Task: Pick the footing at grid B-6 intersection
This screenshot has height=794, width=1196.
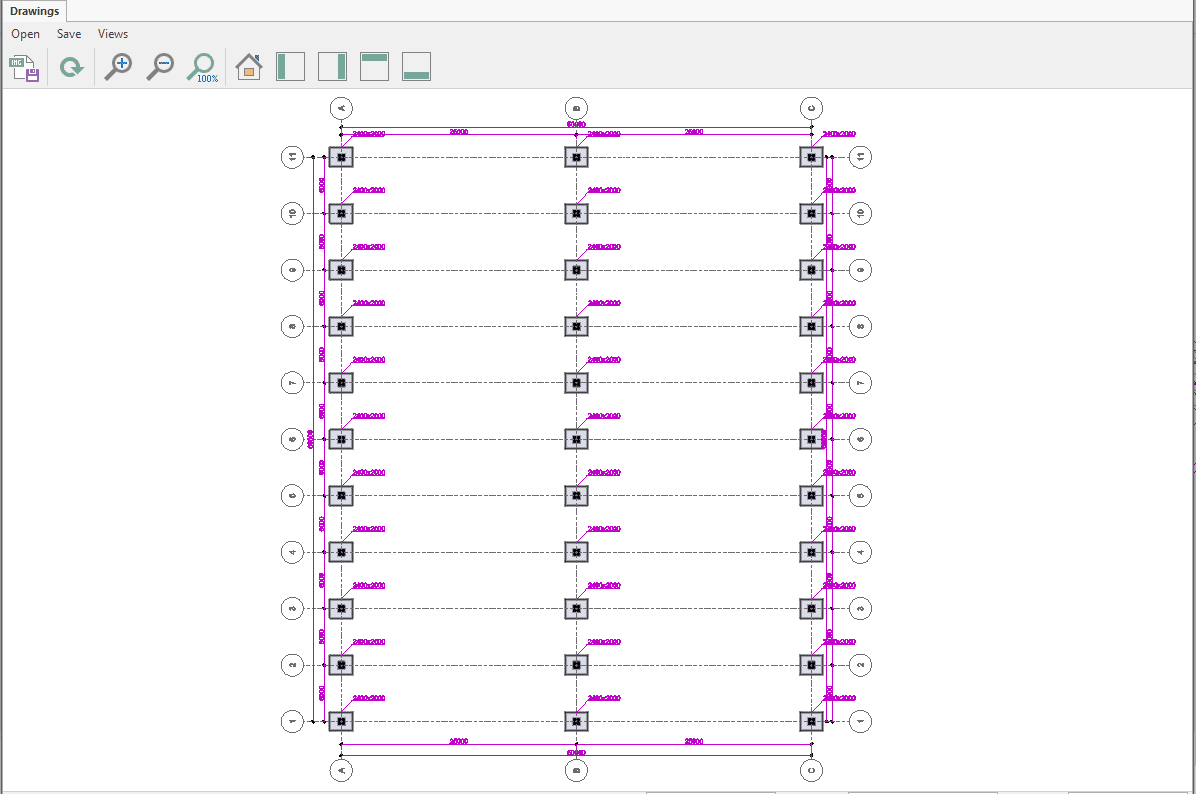Action: 576,439
